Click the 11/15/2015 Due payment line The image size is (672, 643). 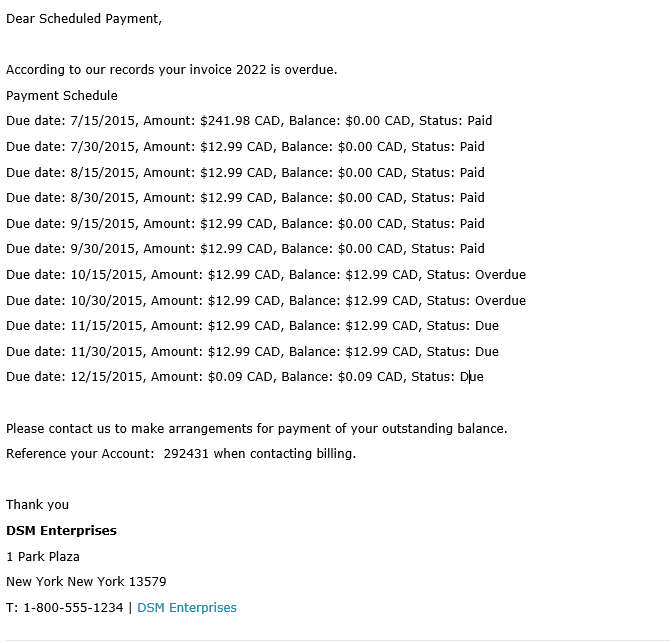tap(252, 326)
